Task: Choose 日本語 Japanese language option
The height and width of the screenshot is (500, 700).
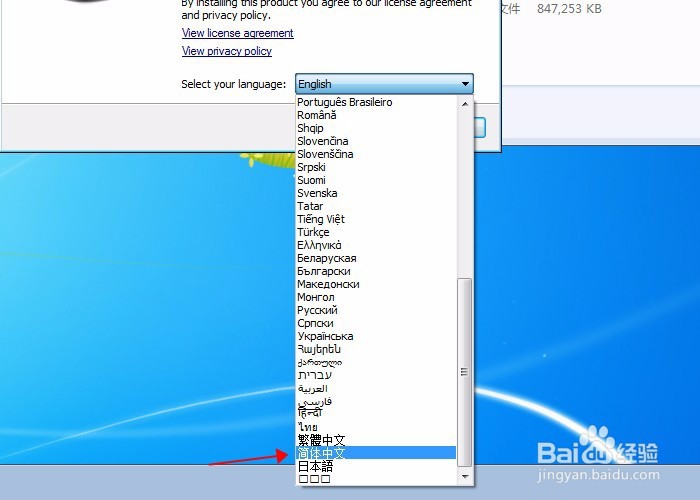Action: [x=376, y=466]
